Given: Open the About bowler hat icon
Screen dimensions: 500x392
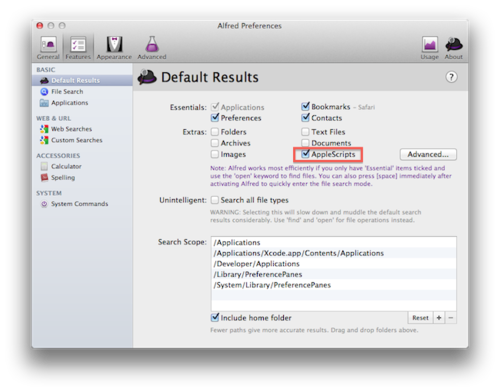Looking at the screenshot, I should pyautogui.click(x=454, y=48).
